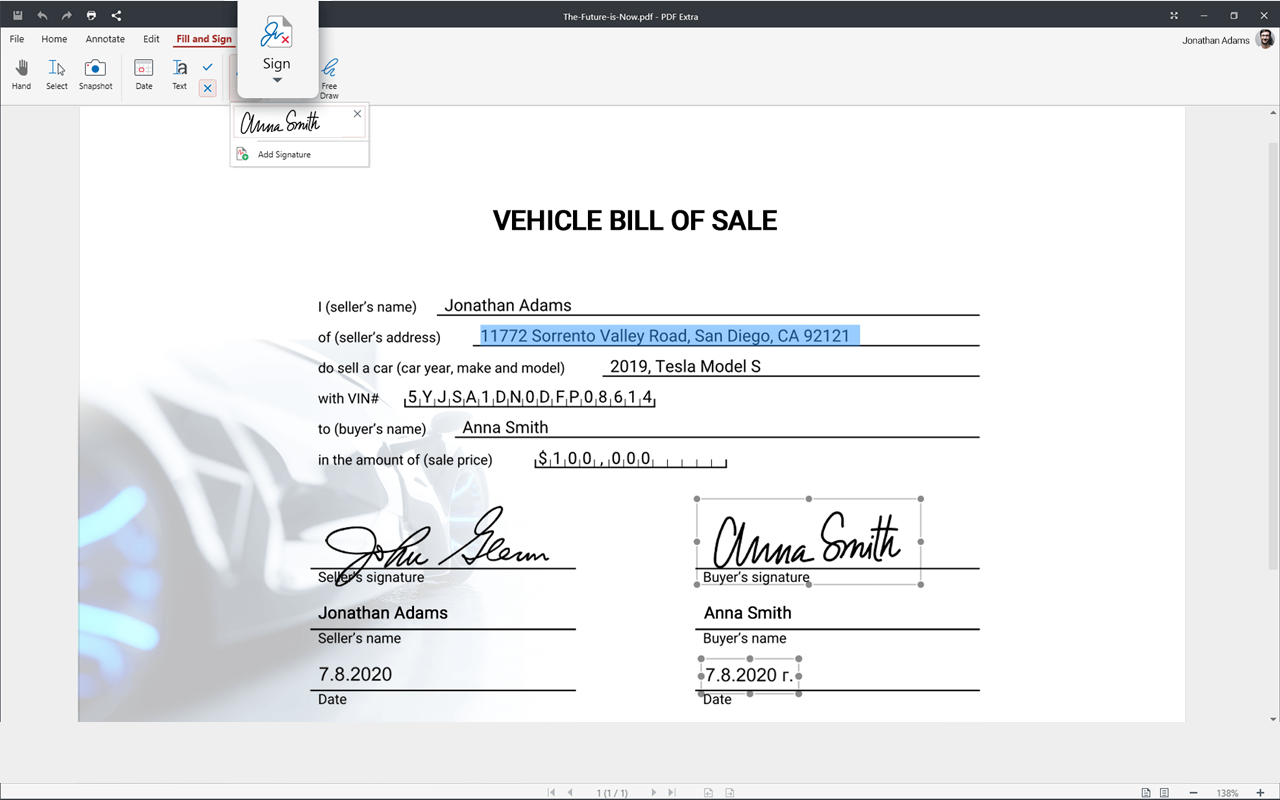This screenshot has width=1280, height=800.
Task: Toggle full screen mode icon
Action: tap(1174, 15)
